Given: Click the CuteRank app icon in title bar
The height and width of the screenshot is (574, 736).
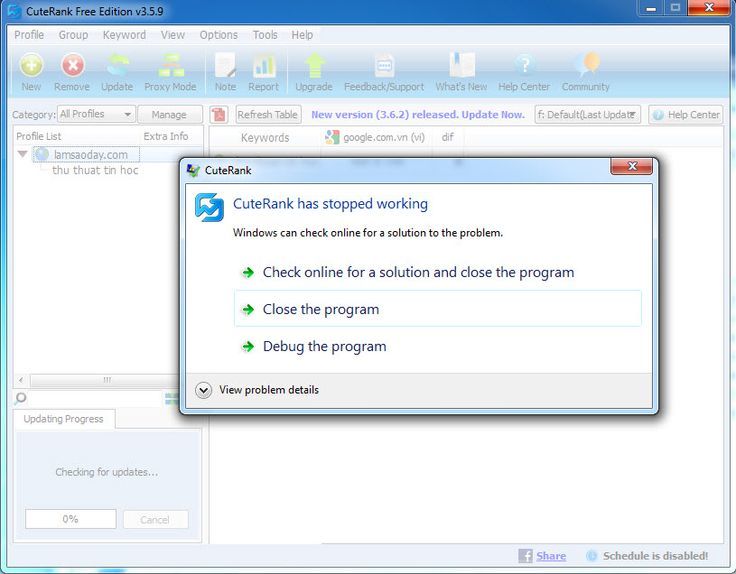Looking at the screenshot, I should pos(14,11).
